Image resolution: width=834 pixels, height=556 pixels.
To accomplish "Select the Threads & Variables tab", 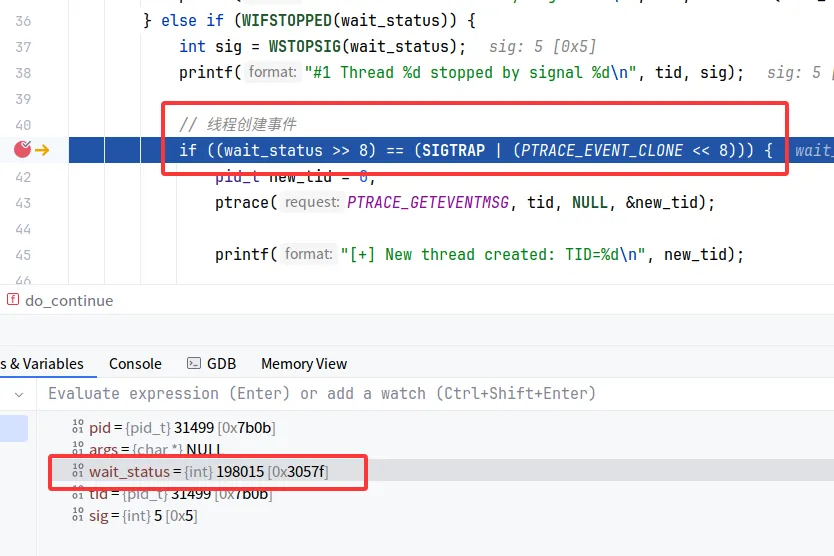I will (x=42, y=364).
